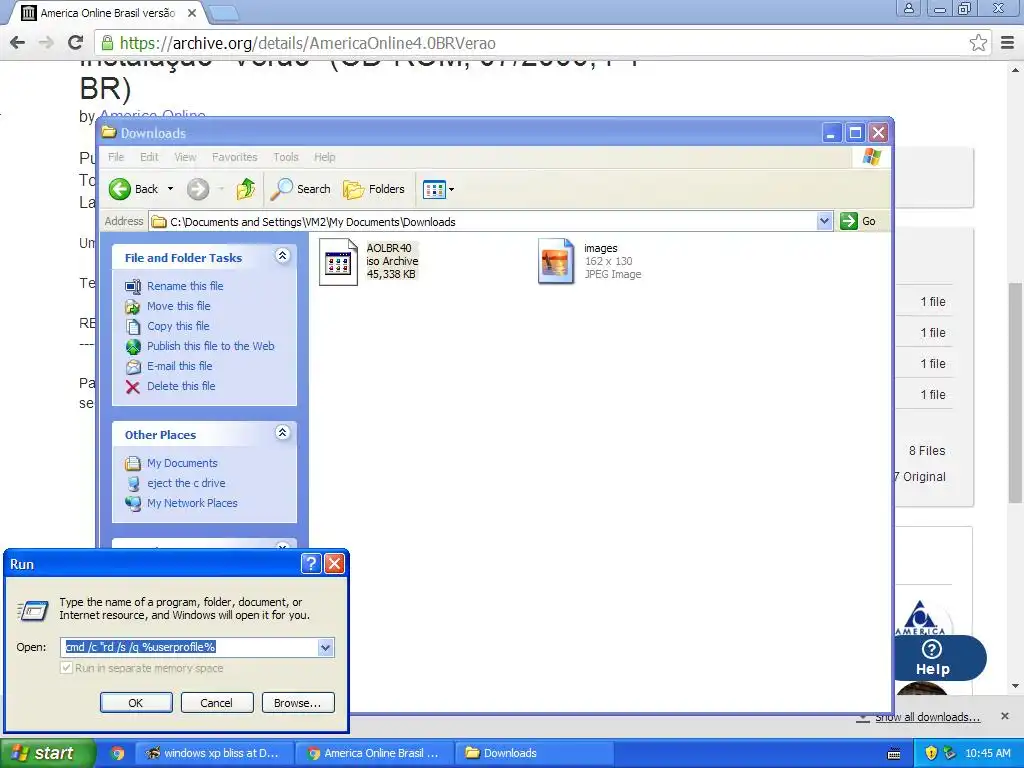Toggle the Folders pane button
1024x768 pixels.
374,189
